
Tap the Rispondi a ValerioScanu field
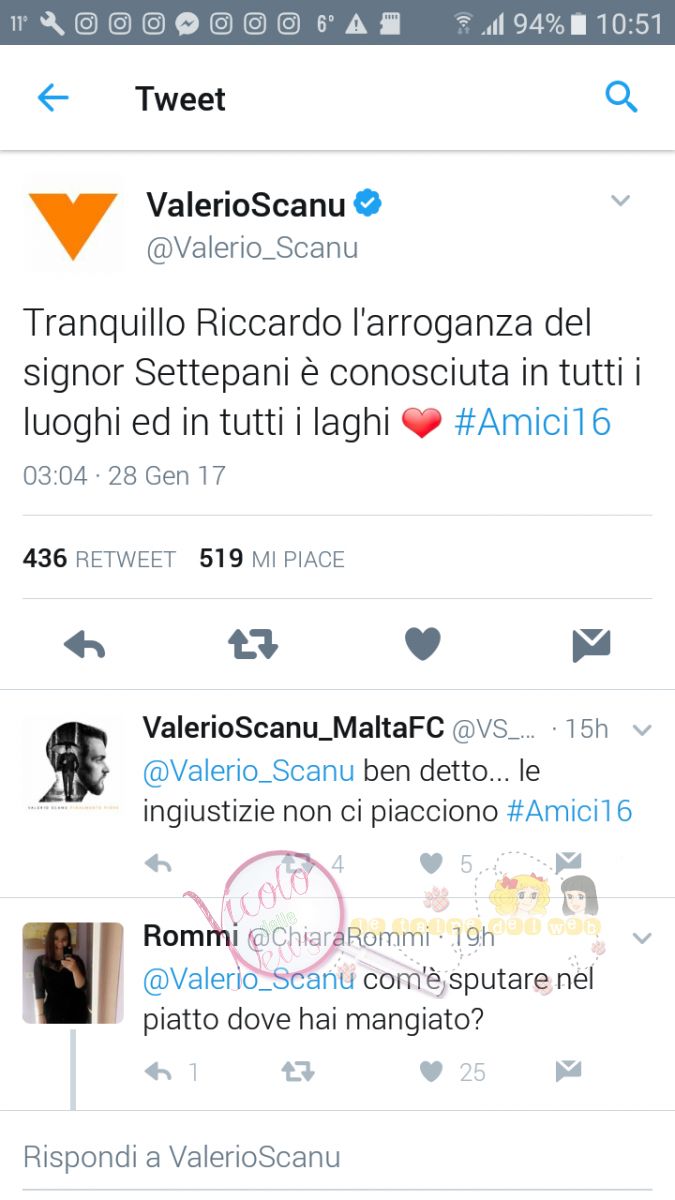pos(337,1157)
